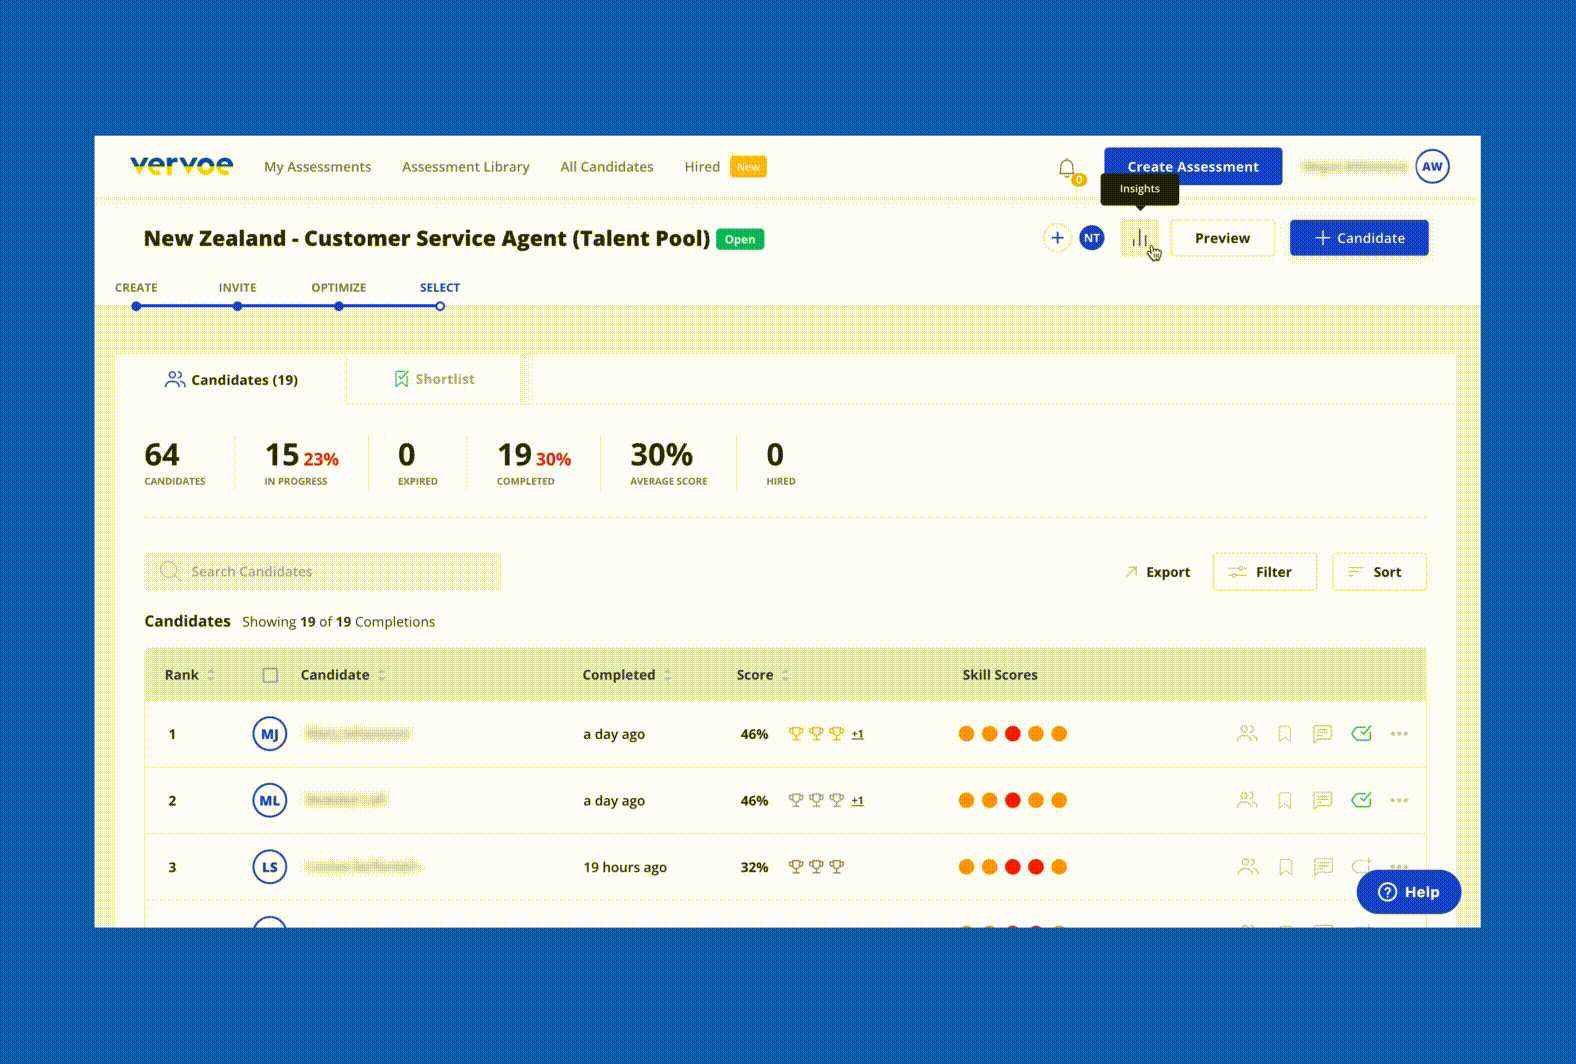The image size is (1576, 1064).
Task: Open All Candidates page
Action: (606, 167)
